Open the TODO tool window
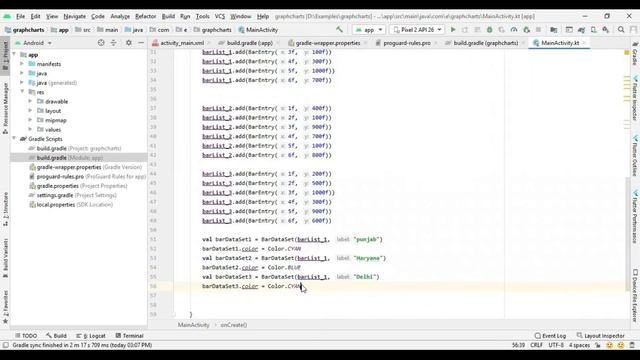Image resolution: width=640 pixels, height=360 pixels. (x=26, y=336)
